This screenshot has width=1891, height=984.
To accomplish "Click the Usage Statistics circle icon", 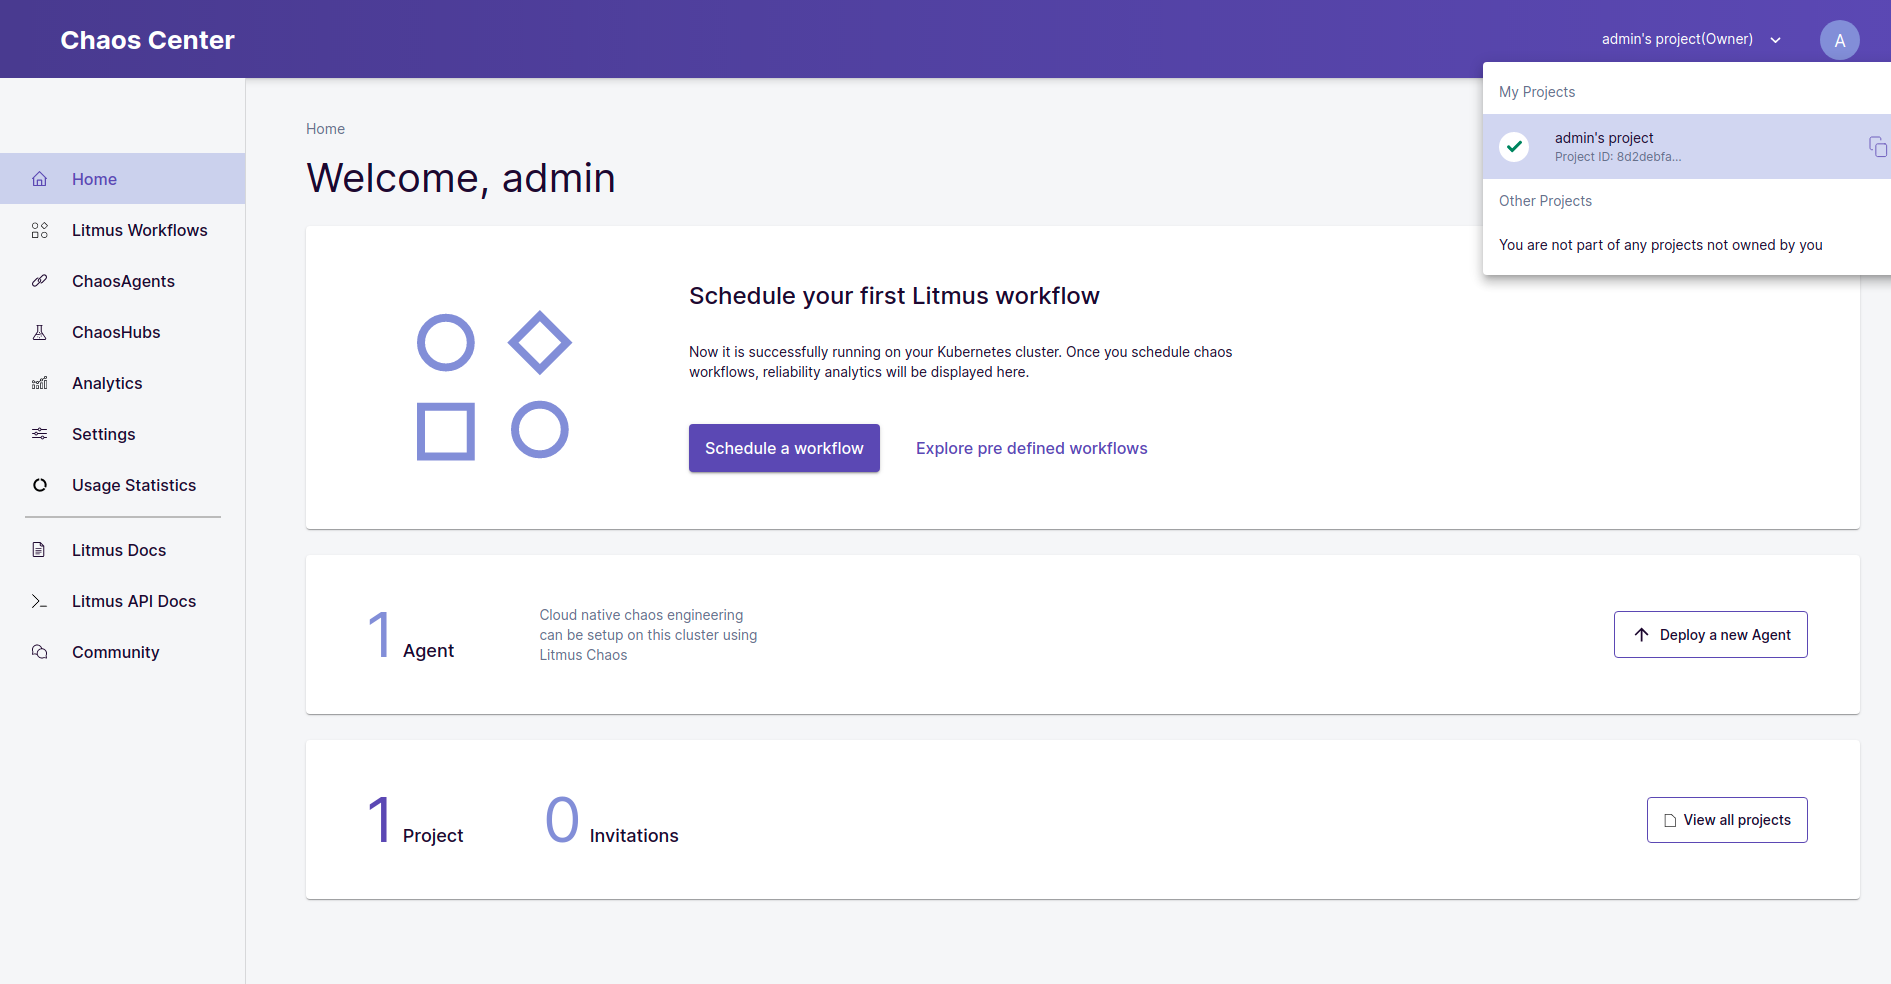I will [40, 485].
